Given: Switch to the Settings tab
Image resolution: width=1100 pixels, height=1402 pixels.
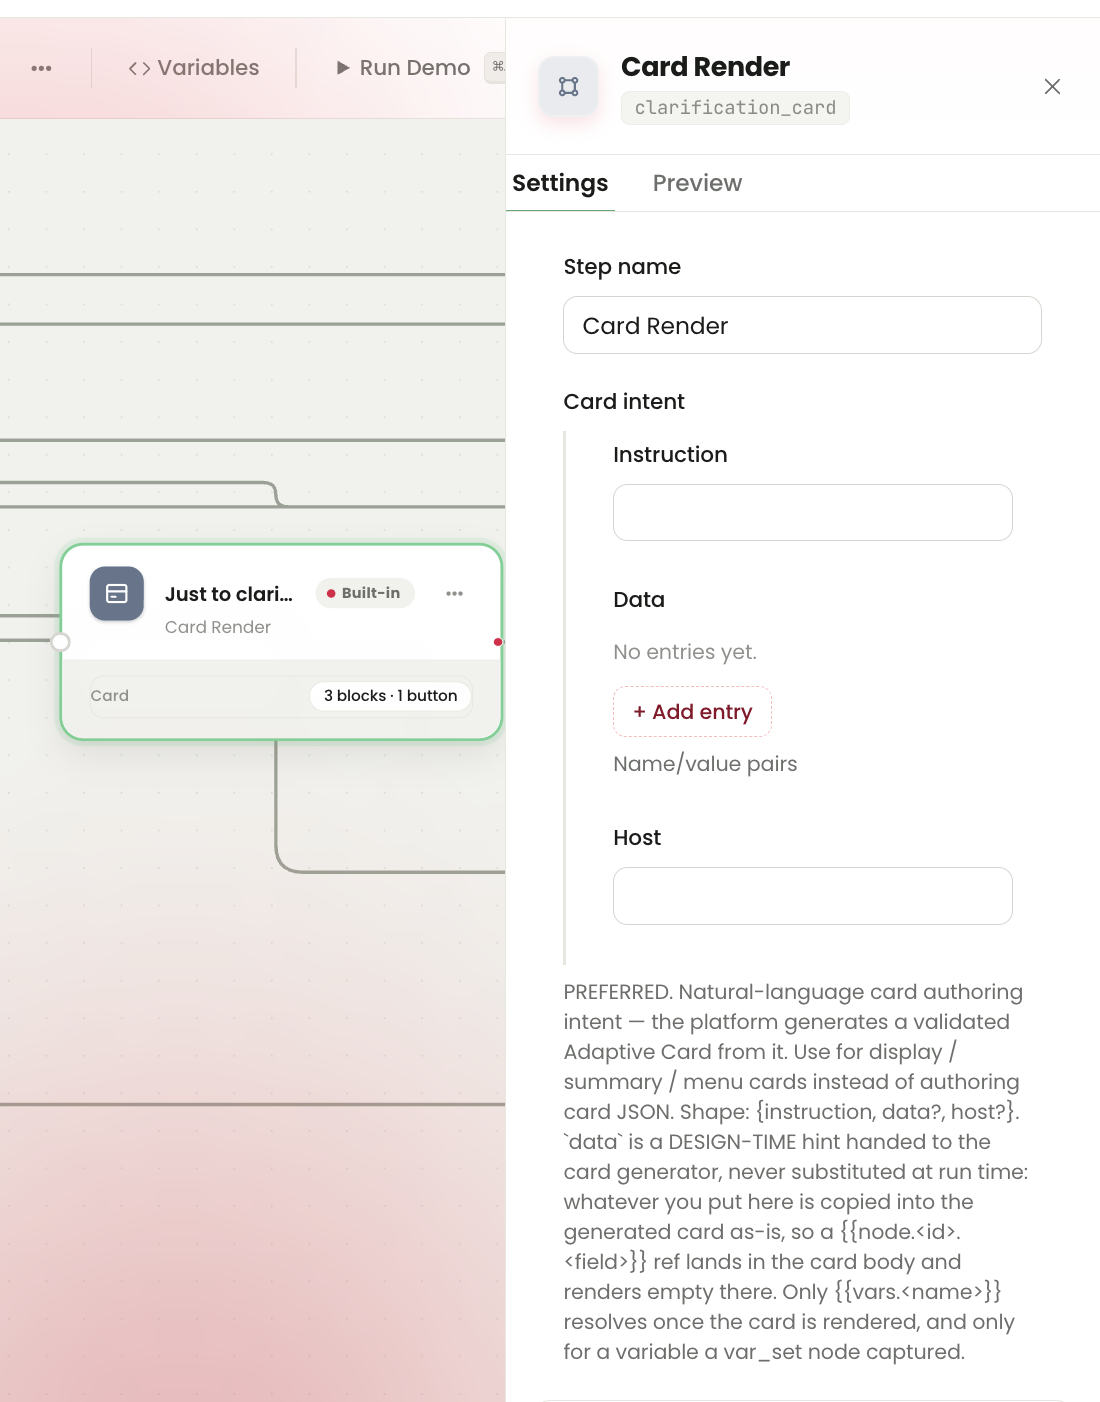Looking at the screenshot, I should (560, 183).
